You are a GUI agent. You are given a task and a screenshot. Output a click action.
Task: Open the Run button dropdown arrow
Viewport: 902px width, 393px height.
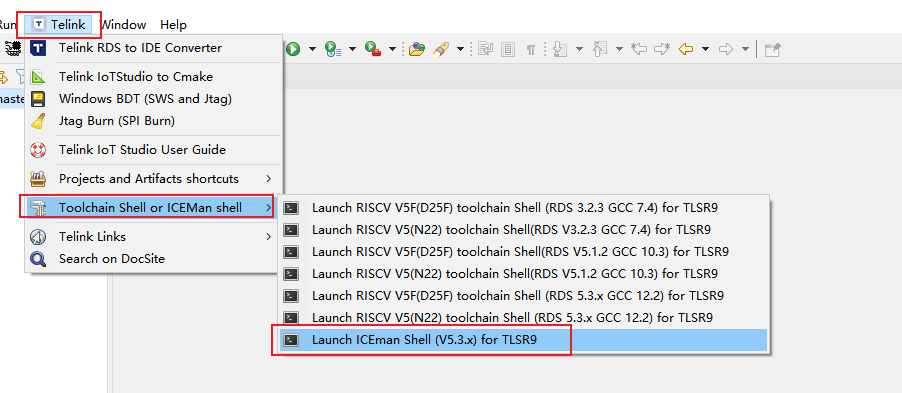[x=312, y=49]
